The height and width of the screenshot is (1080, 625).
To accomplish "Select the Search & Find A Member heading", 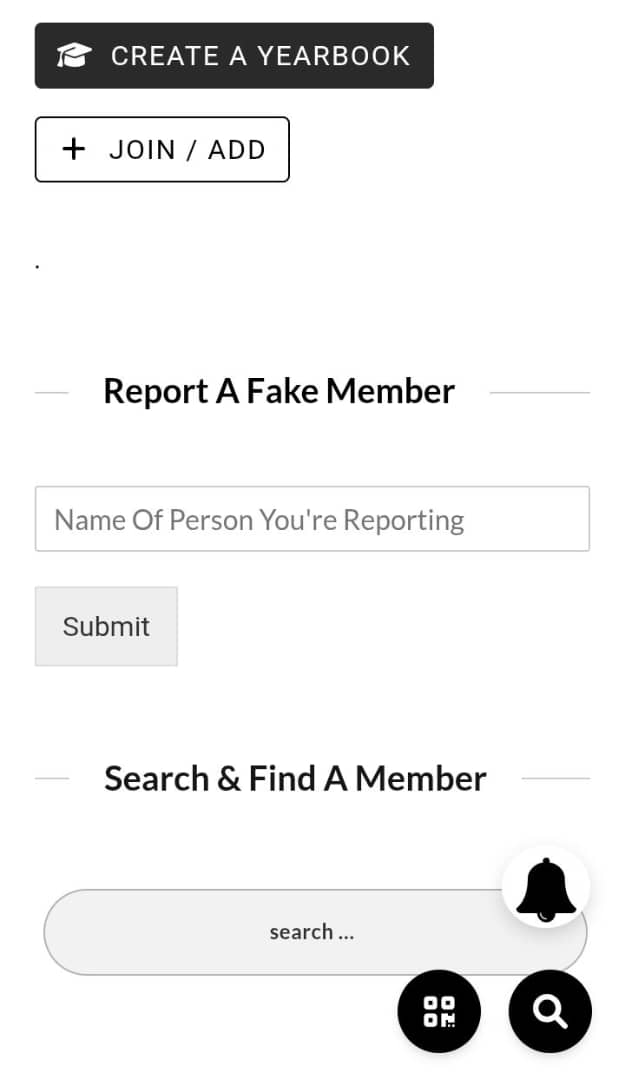I will coord(295,778).
